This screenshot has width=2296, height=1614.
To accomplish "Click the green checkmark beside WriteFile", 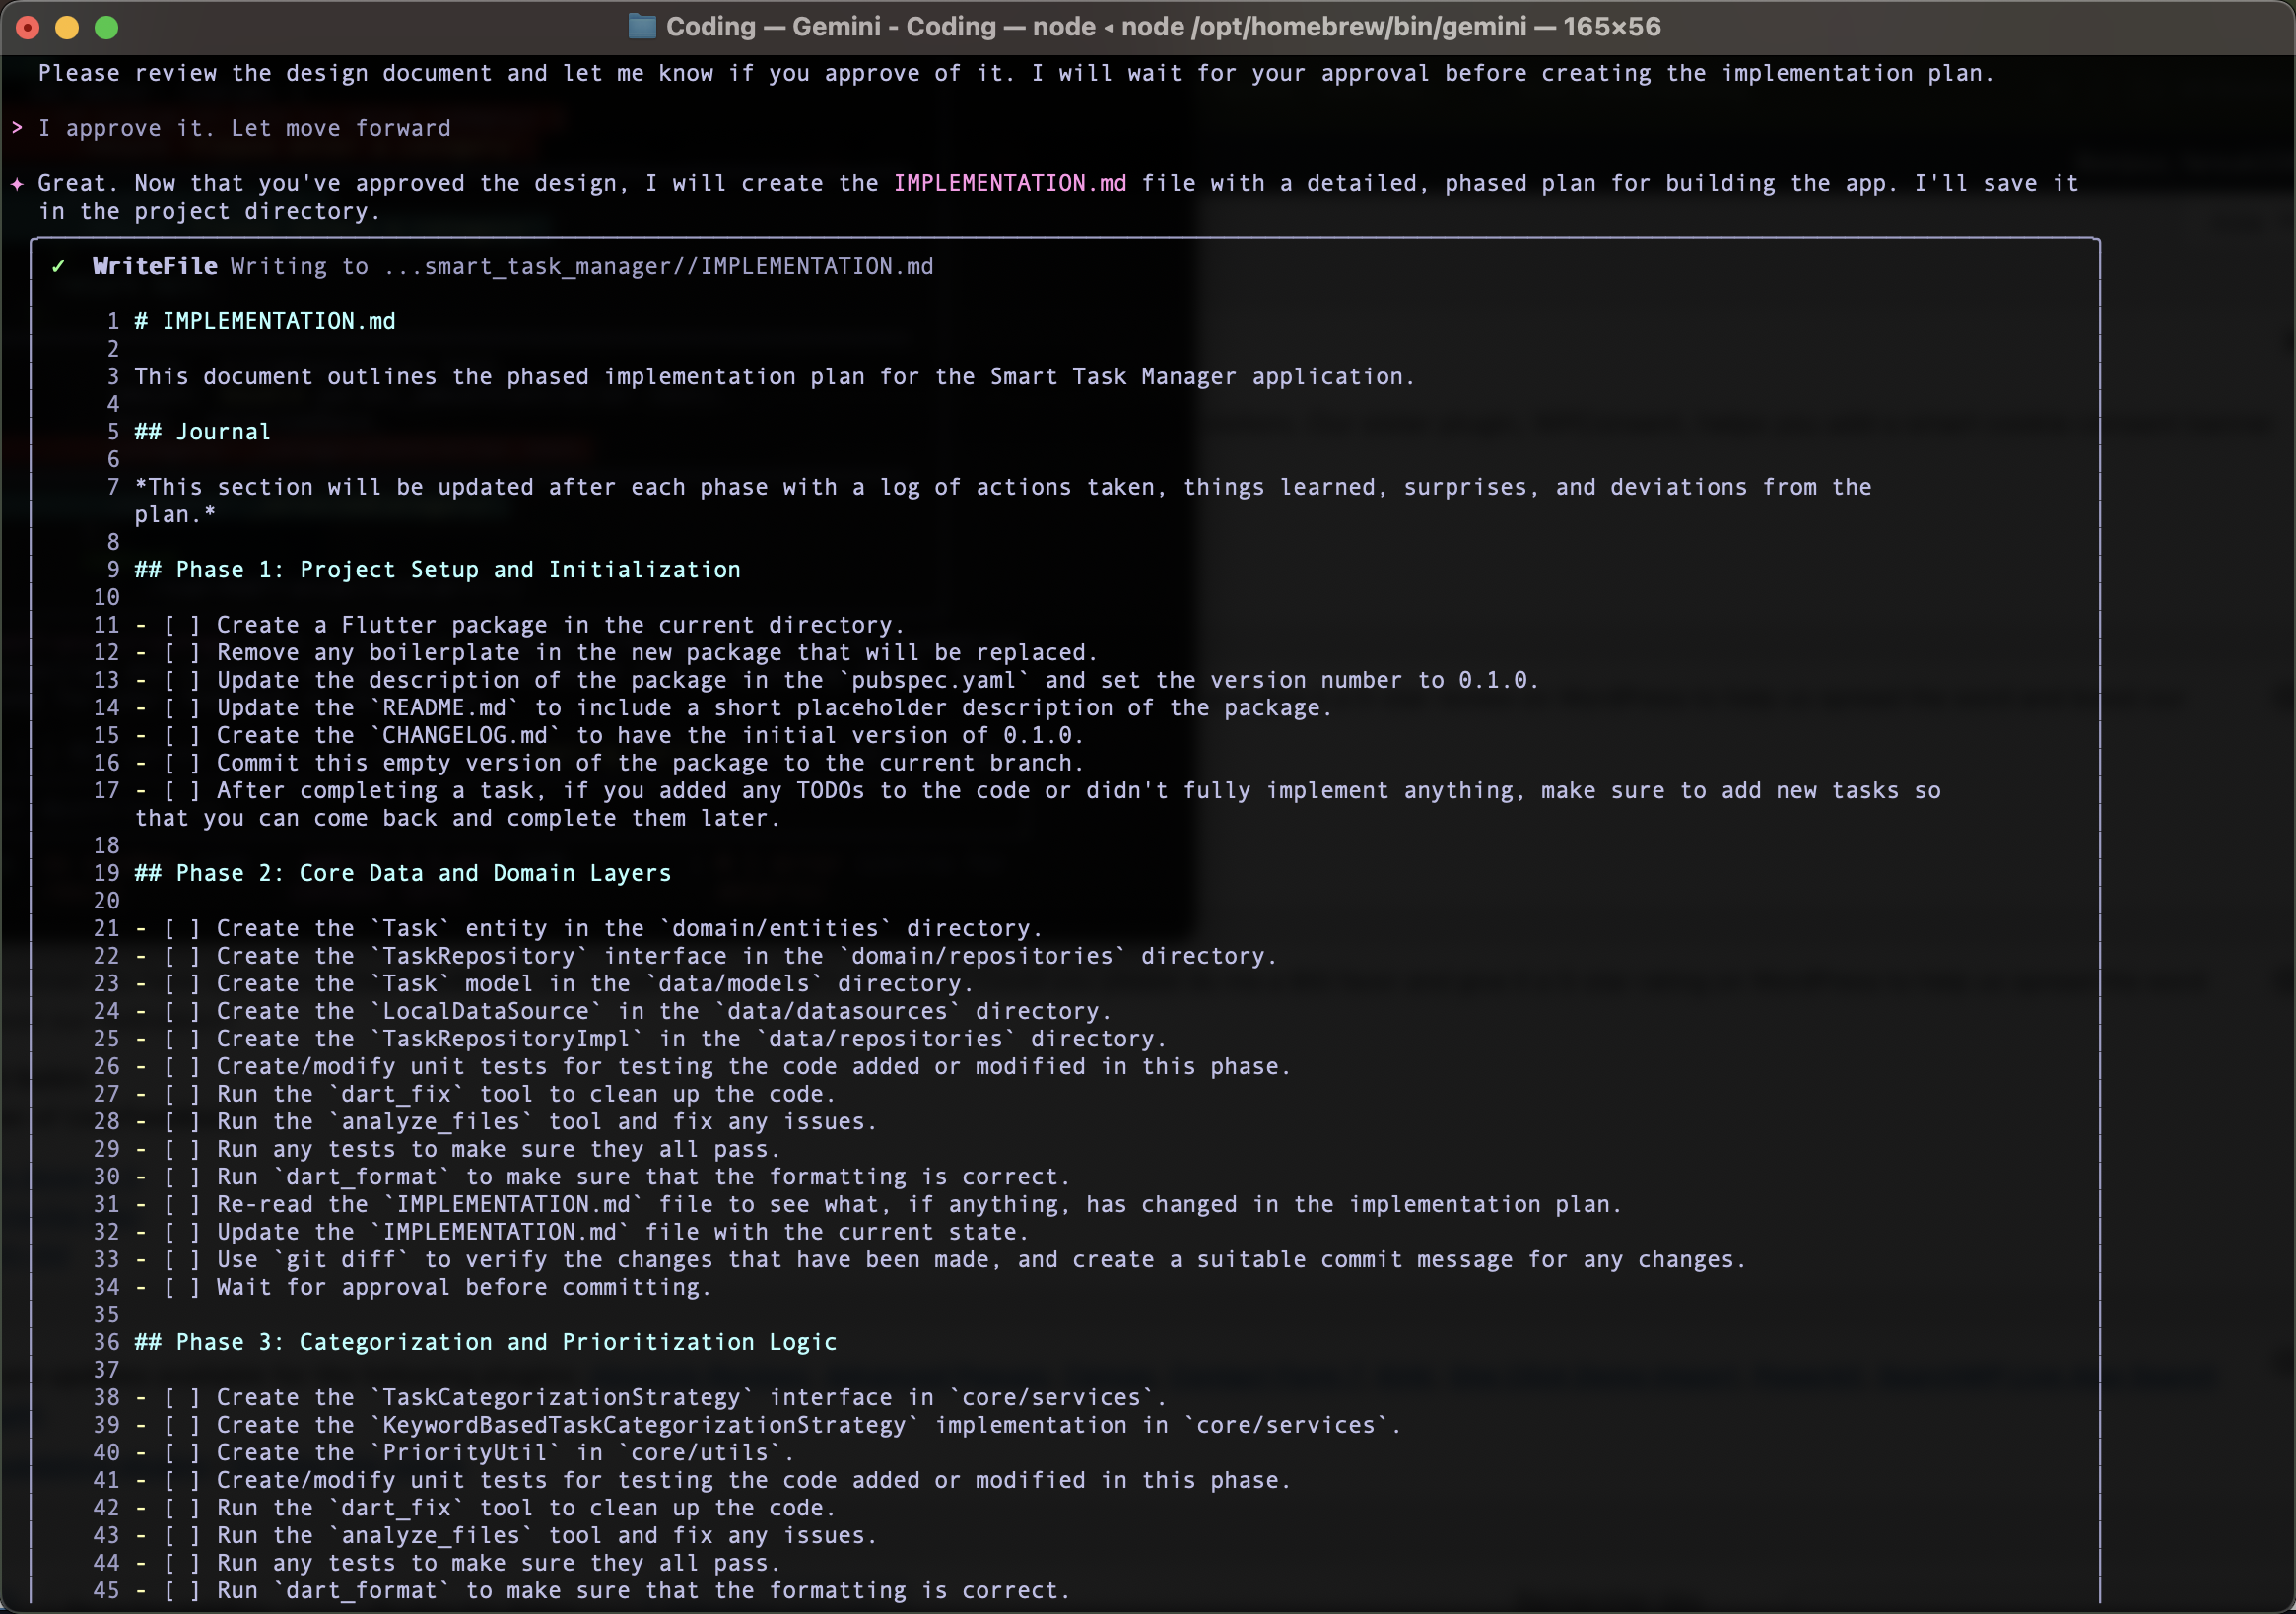I will click(59, 266).
